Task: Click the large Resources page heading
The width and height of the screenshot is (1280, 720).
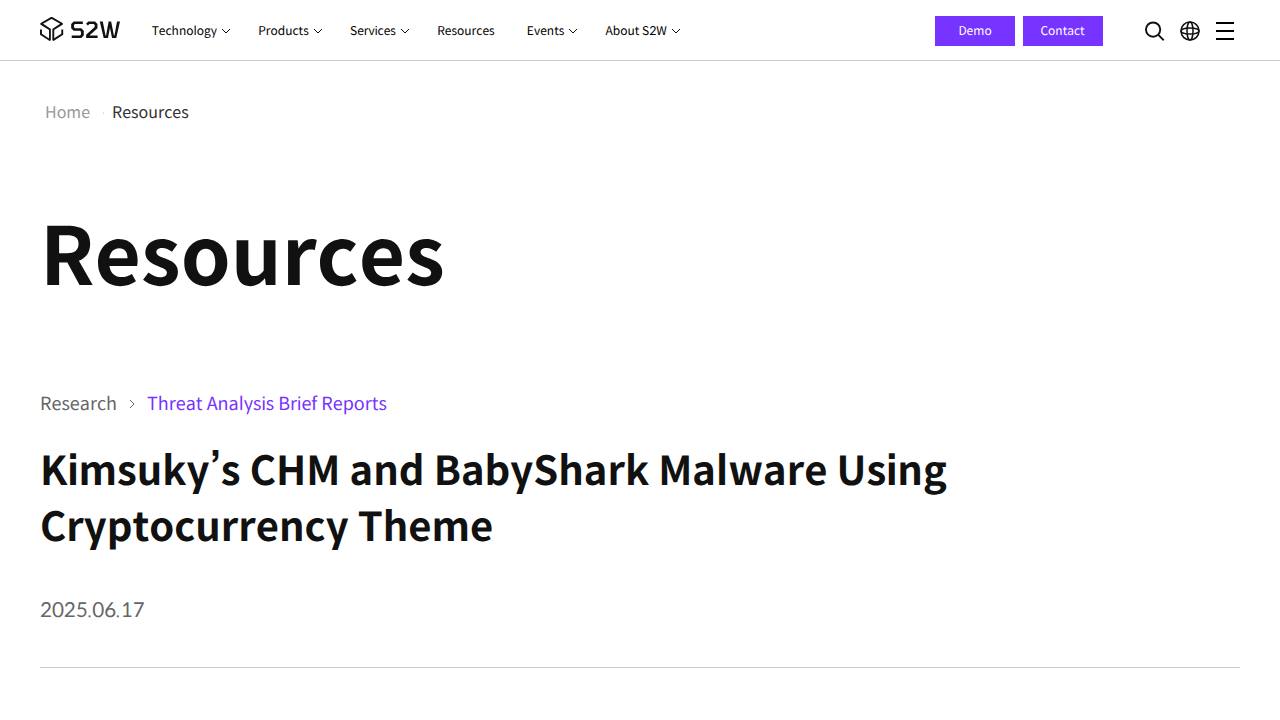Action: pos(242,255)
